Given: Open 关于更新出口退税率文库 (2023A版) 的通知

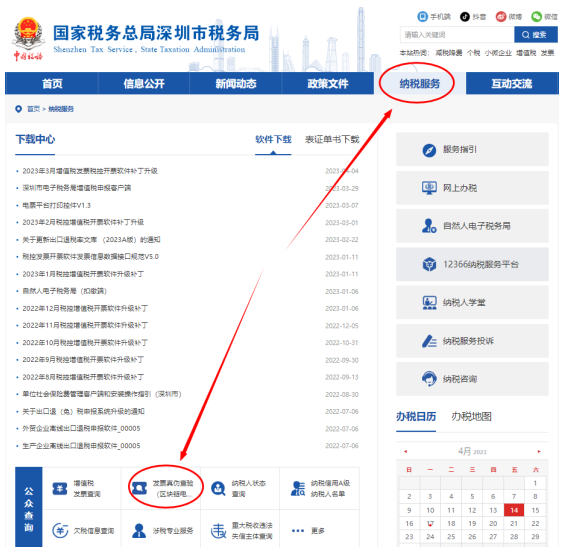Looking at the screenshot, I should [91, 239].
